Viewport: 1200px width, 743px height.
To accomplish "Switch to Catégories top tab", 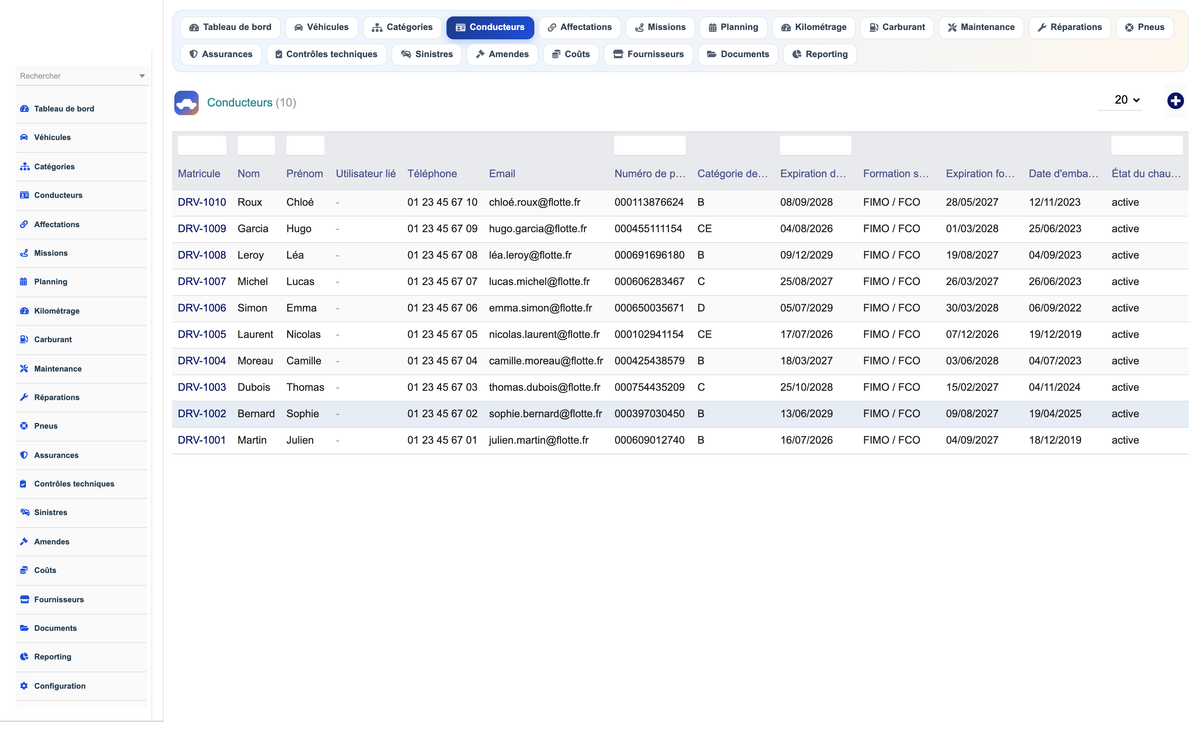I will [x=402, y=27].
